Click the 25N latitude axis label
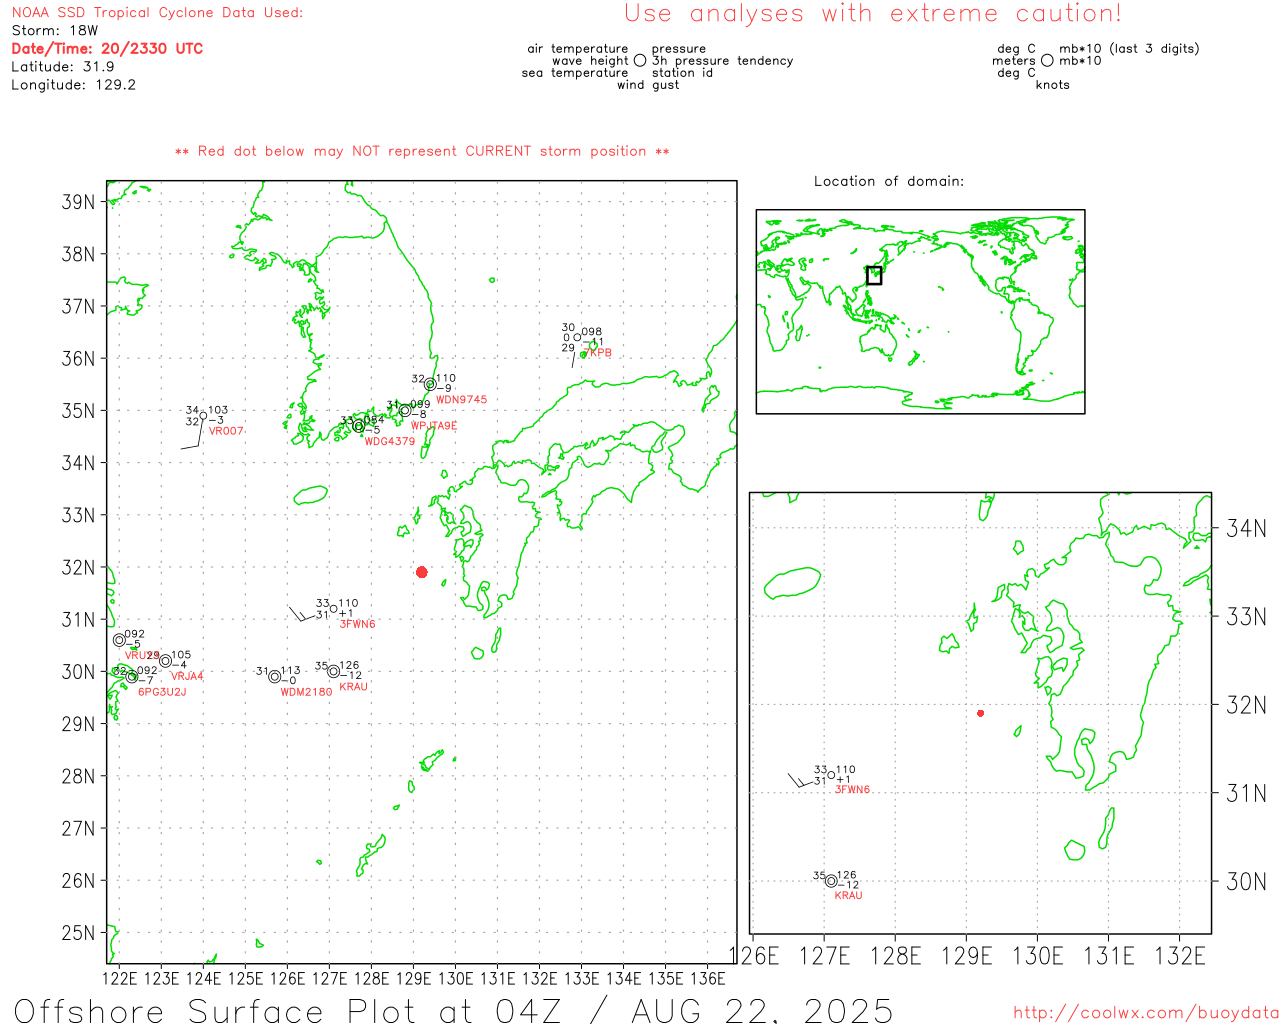The height and width of the screenshot is (1024, 1280). coord(78,933)
